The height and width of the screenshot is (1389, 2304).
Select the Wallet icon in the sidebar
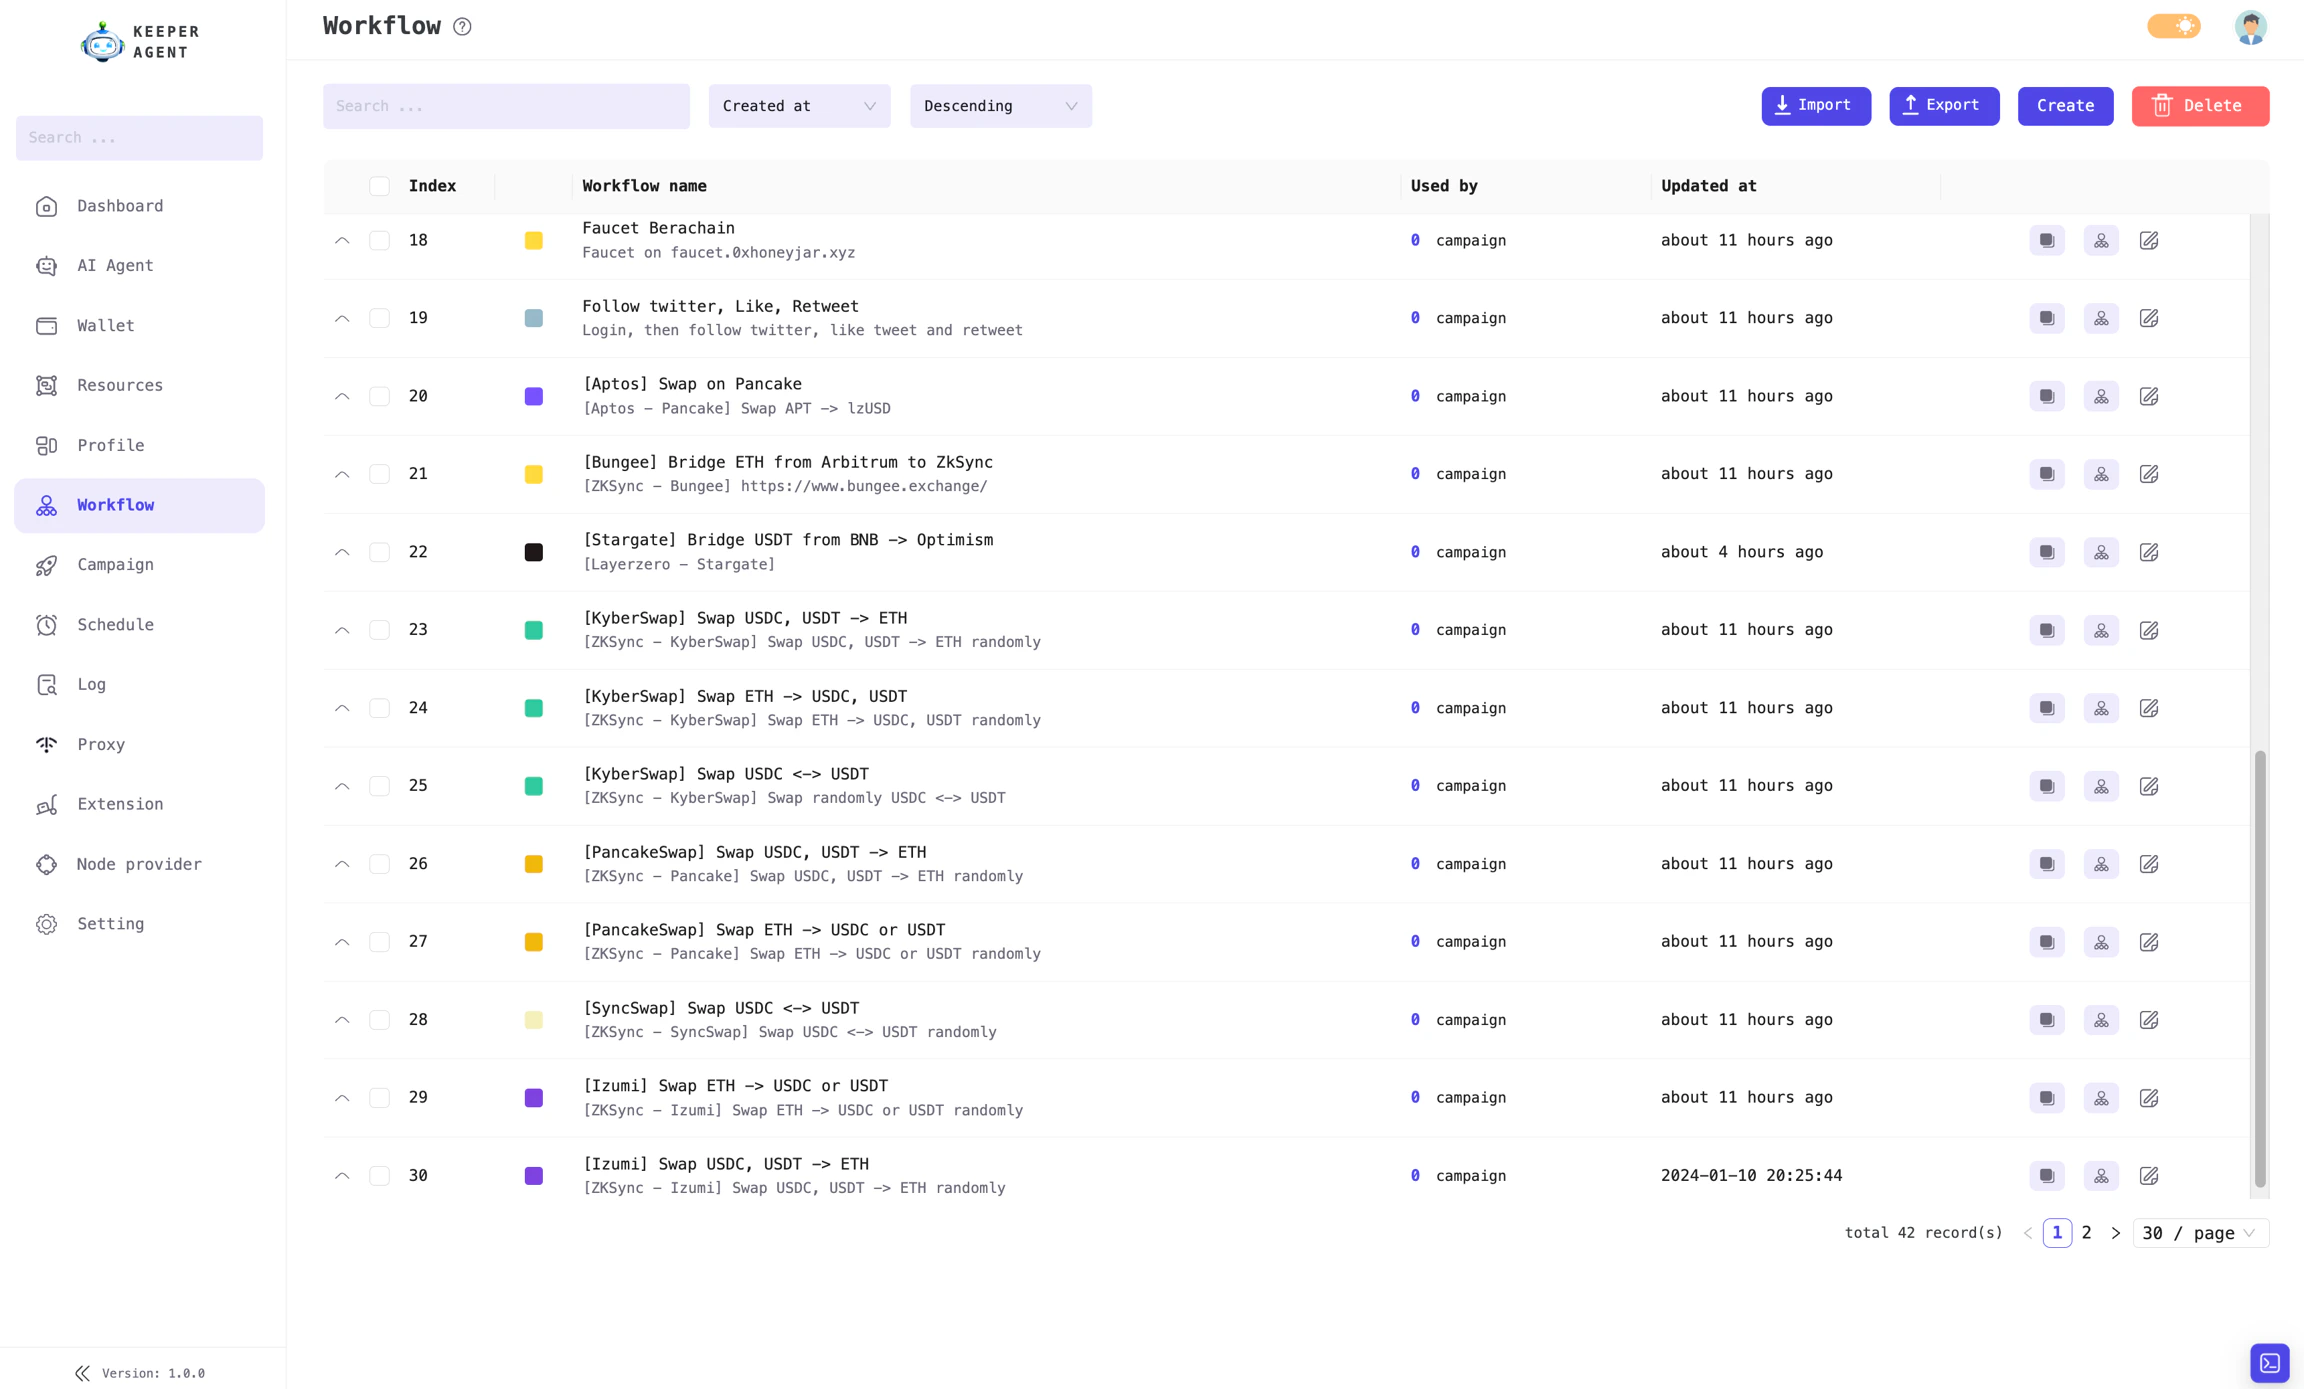point(47,325)
